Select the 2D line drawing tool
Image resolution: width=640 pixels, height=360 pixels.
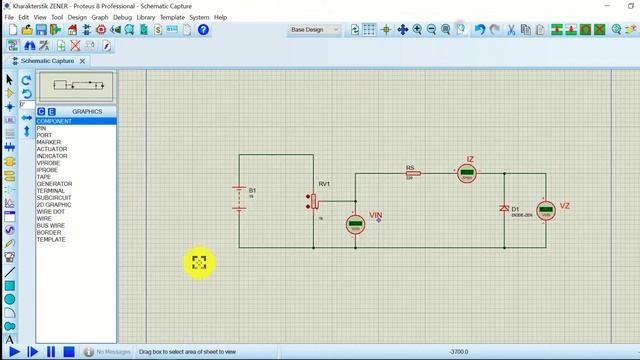(x=10, y=272)
